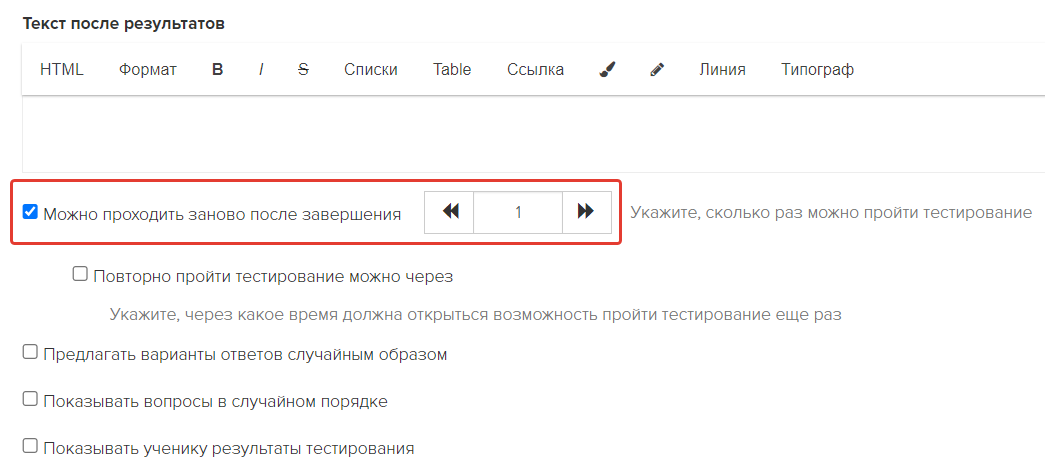This screenshot has width=1045, height=470.
Task: Click the hint about time before retaking test
Action: 475,315
